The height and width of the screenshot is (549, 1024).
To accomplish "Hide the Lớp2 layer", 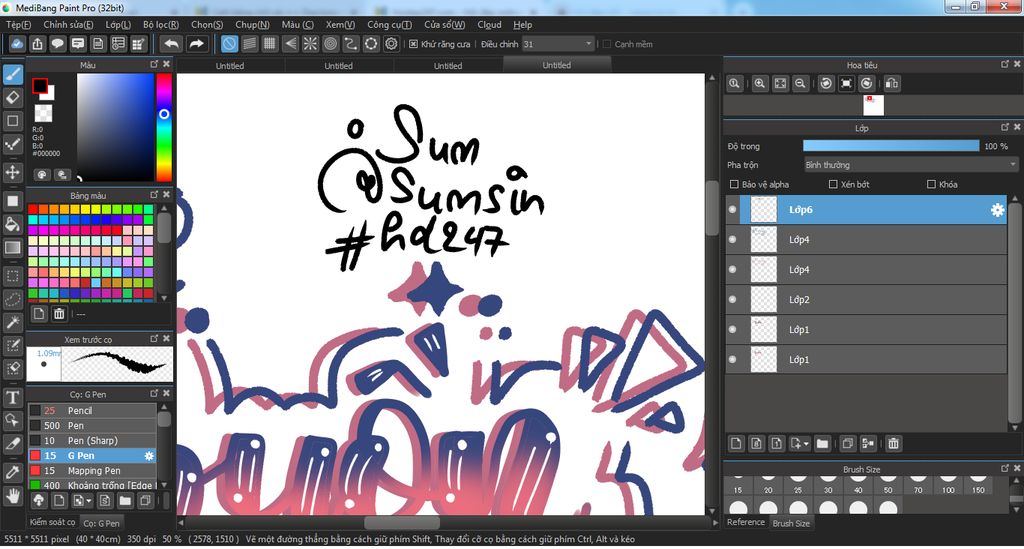I will [732, 300].
